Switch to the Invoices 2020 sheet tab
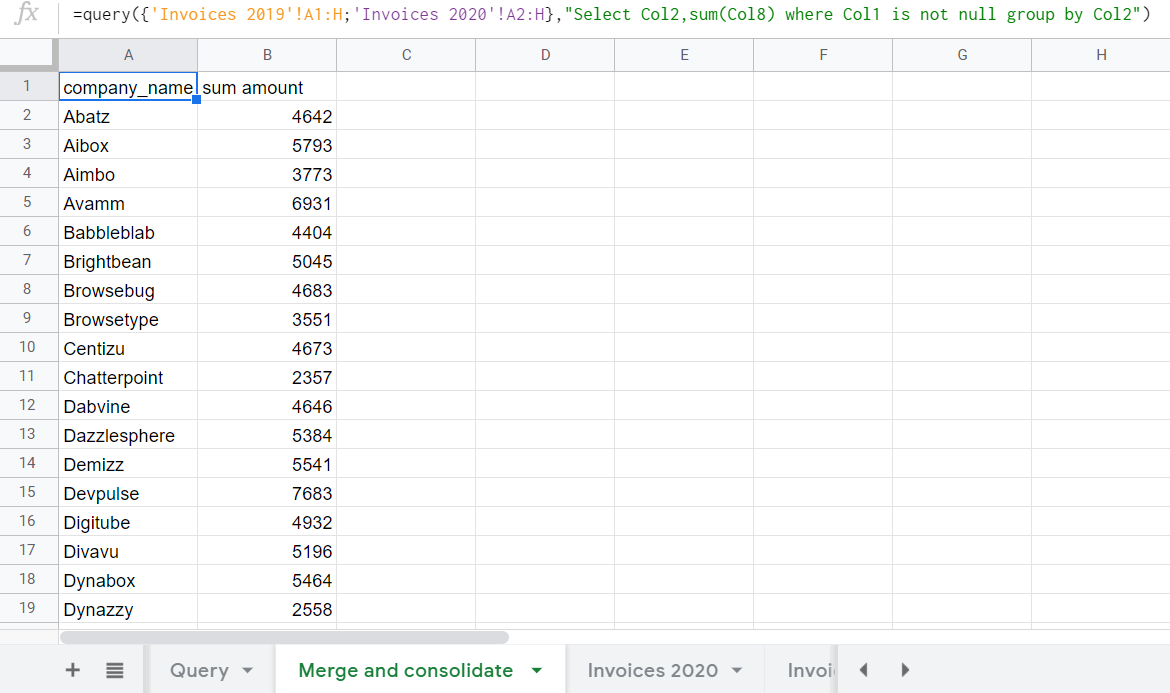The image size is (1170, 693). 655,670
